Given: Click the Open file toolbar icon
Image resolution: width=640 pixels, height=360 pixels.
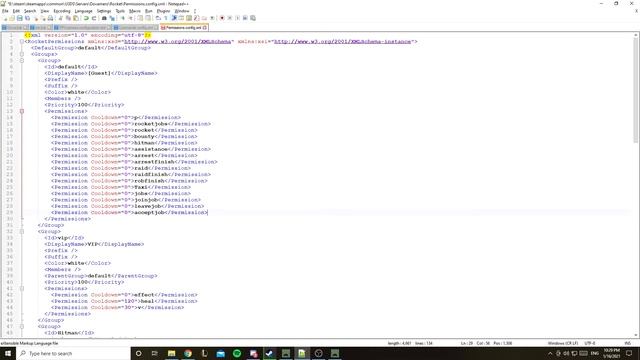Looking at the screenshot, I should pyautogui.click(x=11, y=18).
